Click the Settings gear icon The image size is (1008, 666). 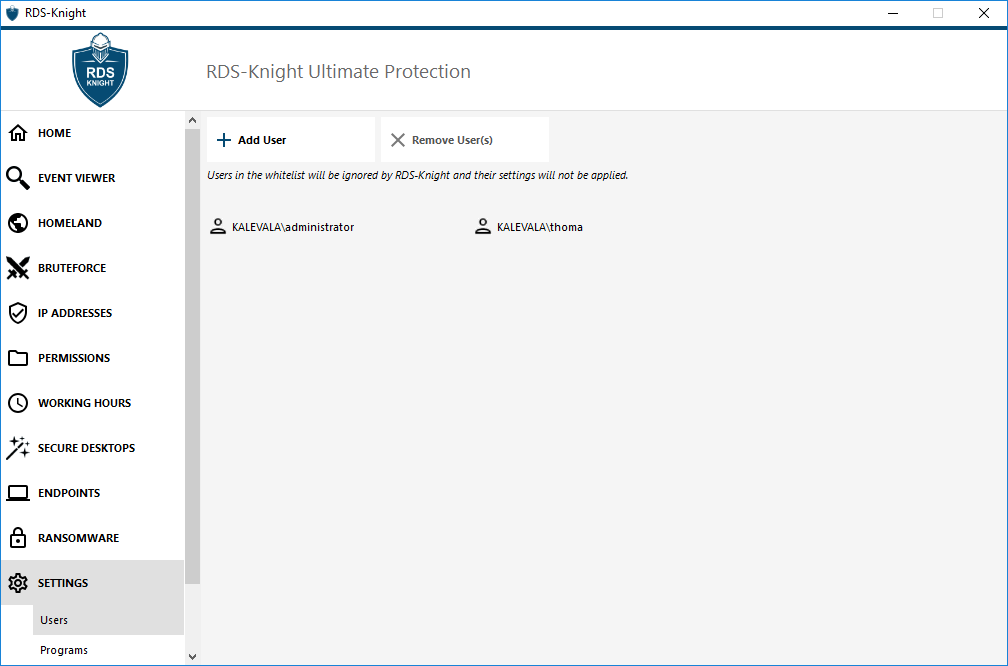pyautogui.click(x=18, y=583)
